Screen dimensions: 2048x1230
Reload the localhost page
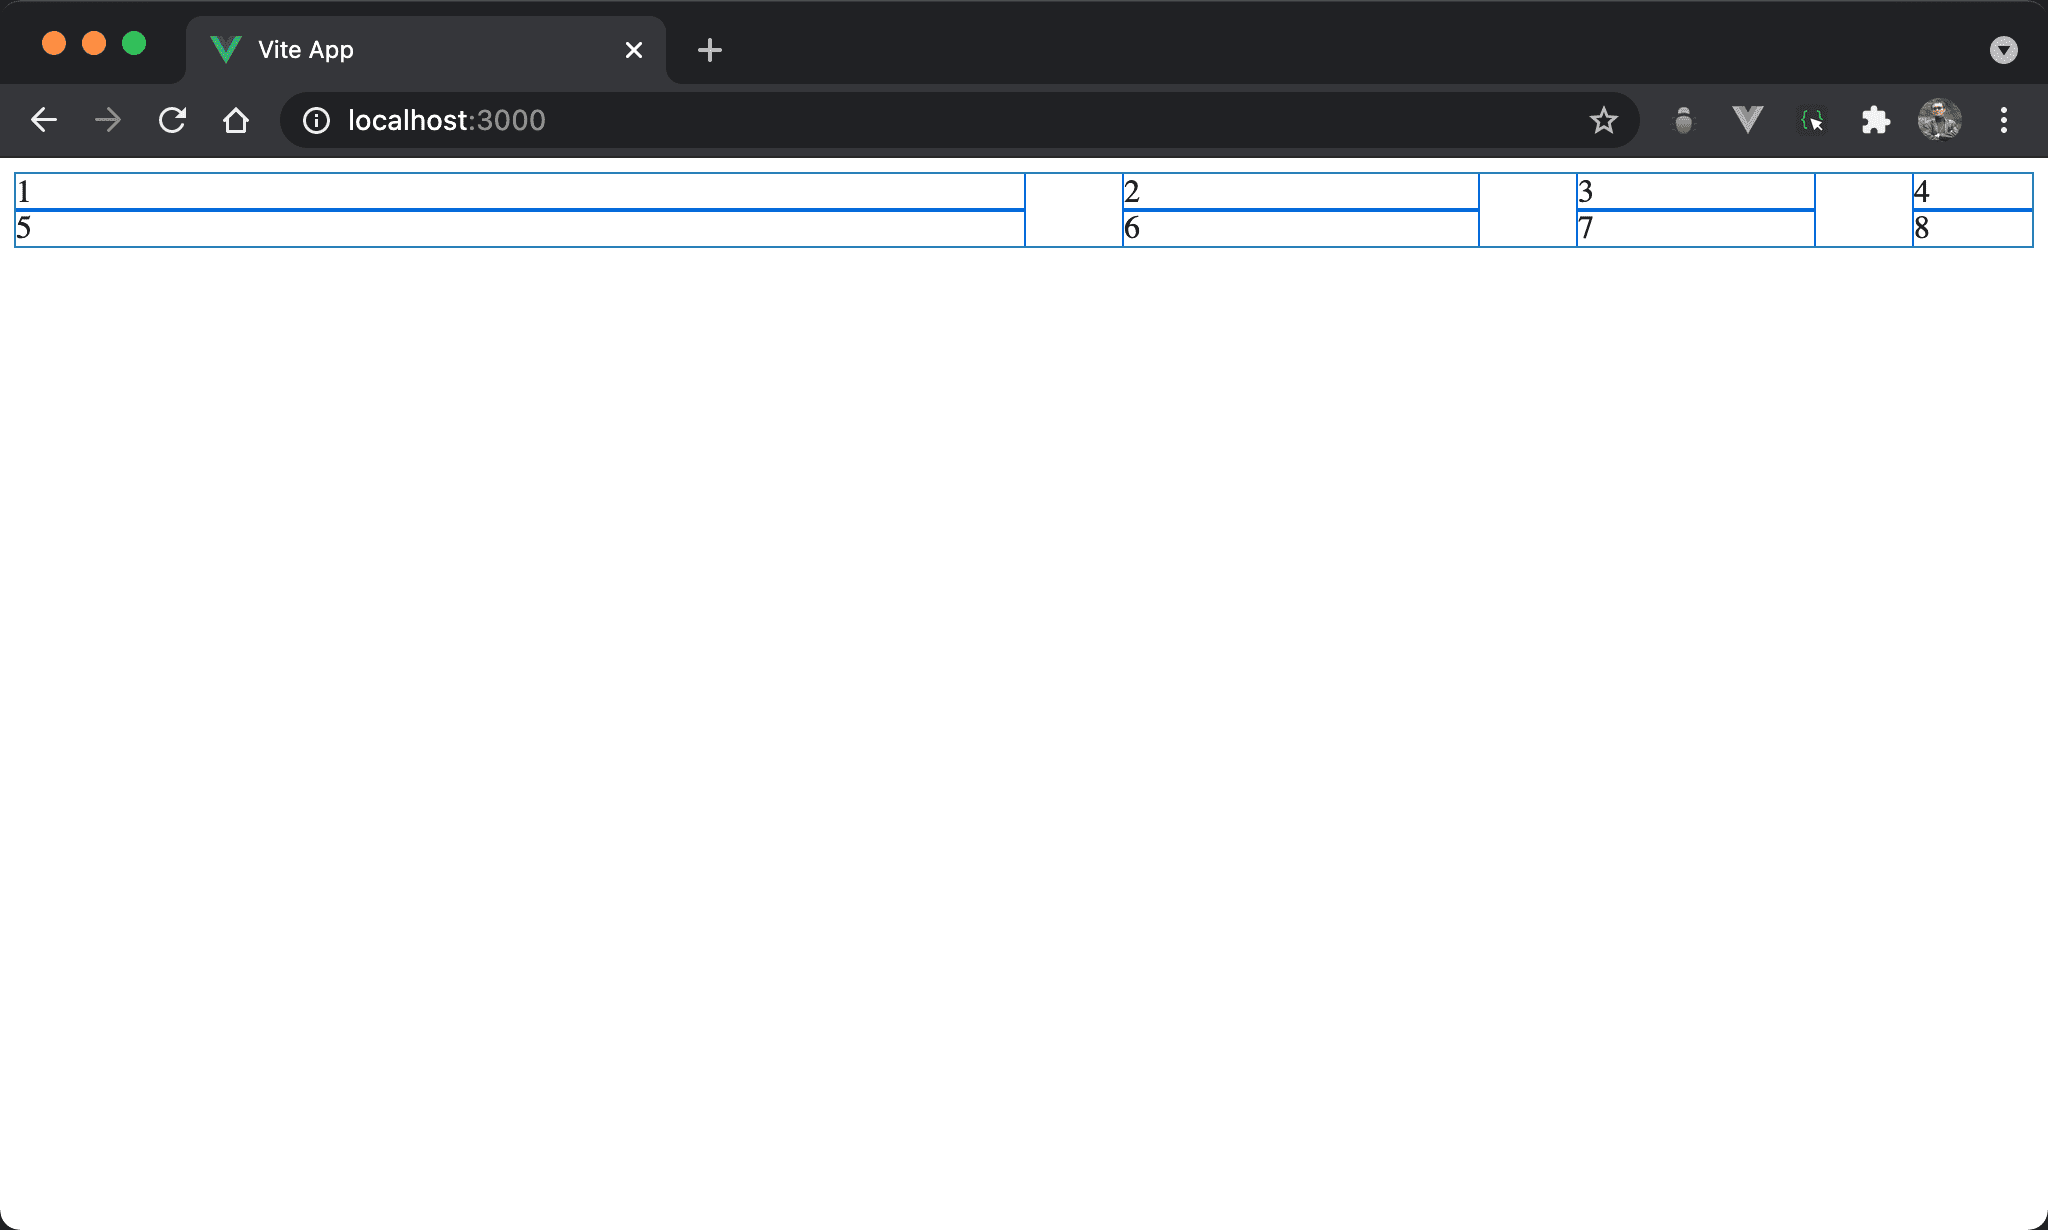[172, 121]
